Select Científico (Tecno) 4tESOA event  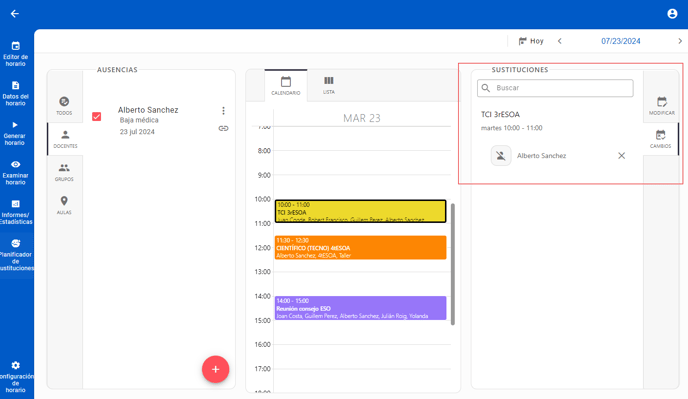[360, 248]
